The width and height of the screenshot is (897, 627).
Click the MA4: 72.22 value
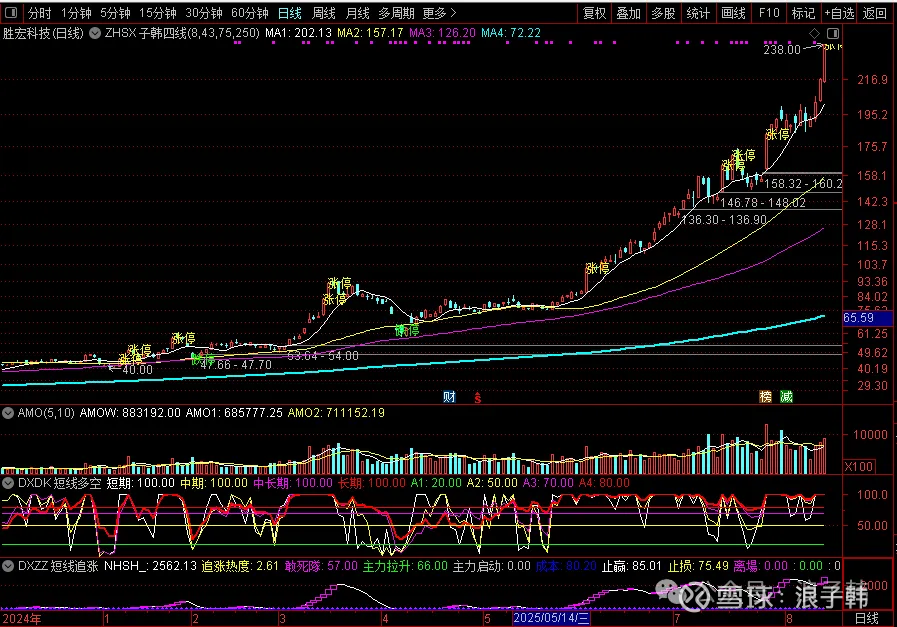coord(511,33)
